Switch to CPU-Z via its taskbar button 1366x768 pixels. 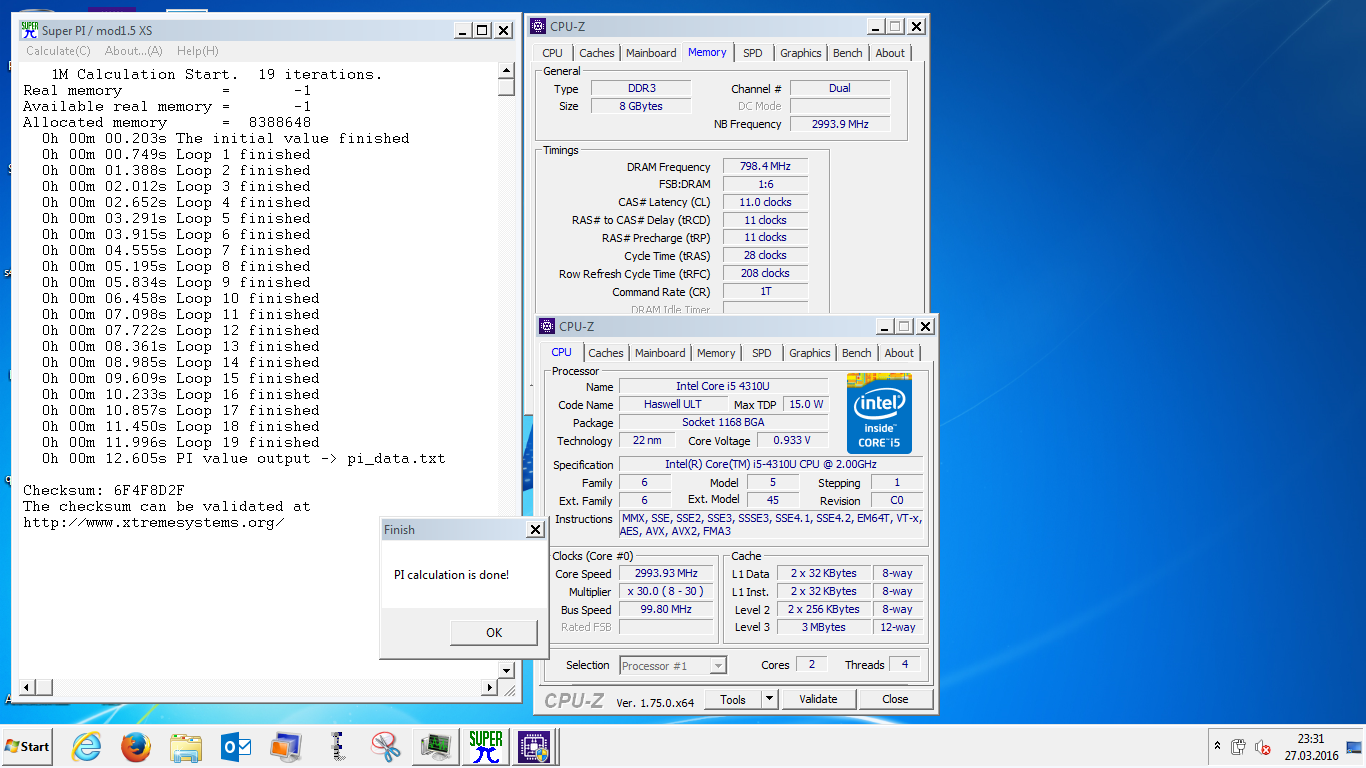point(535,746)
